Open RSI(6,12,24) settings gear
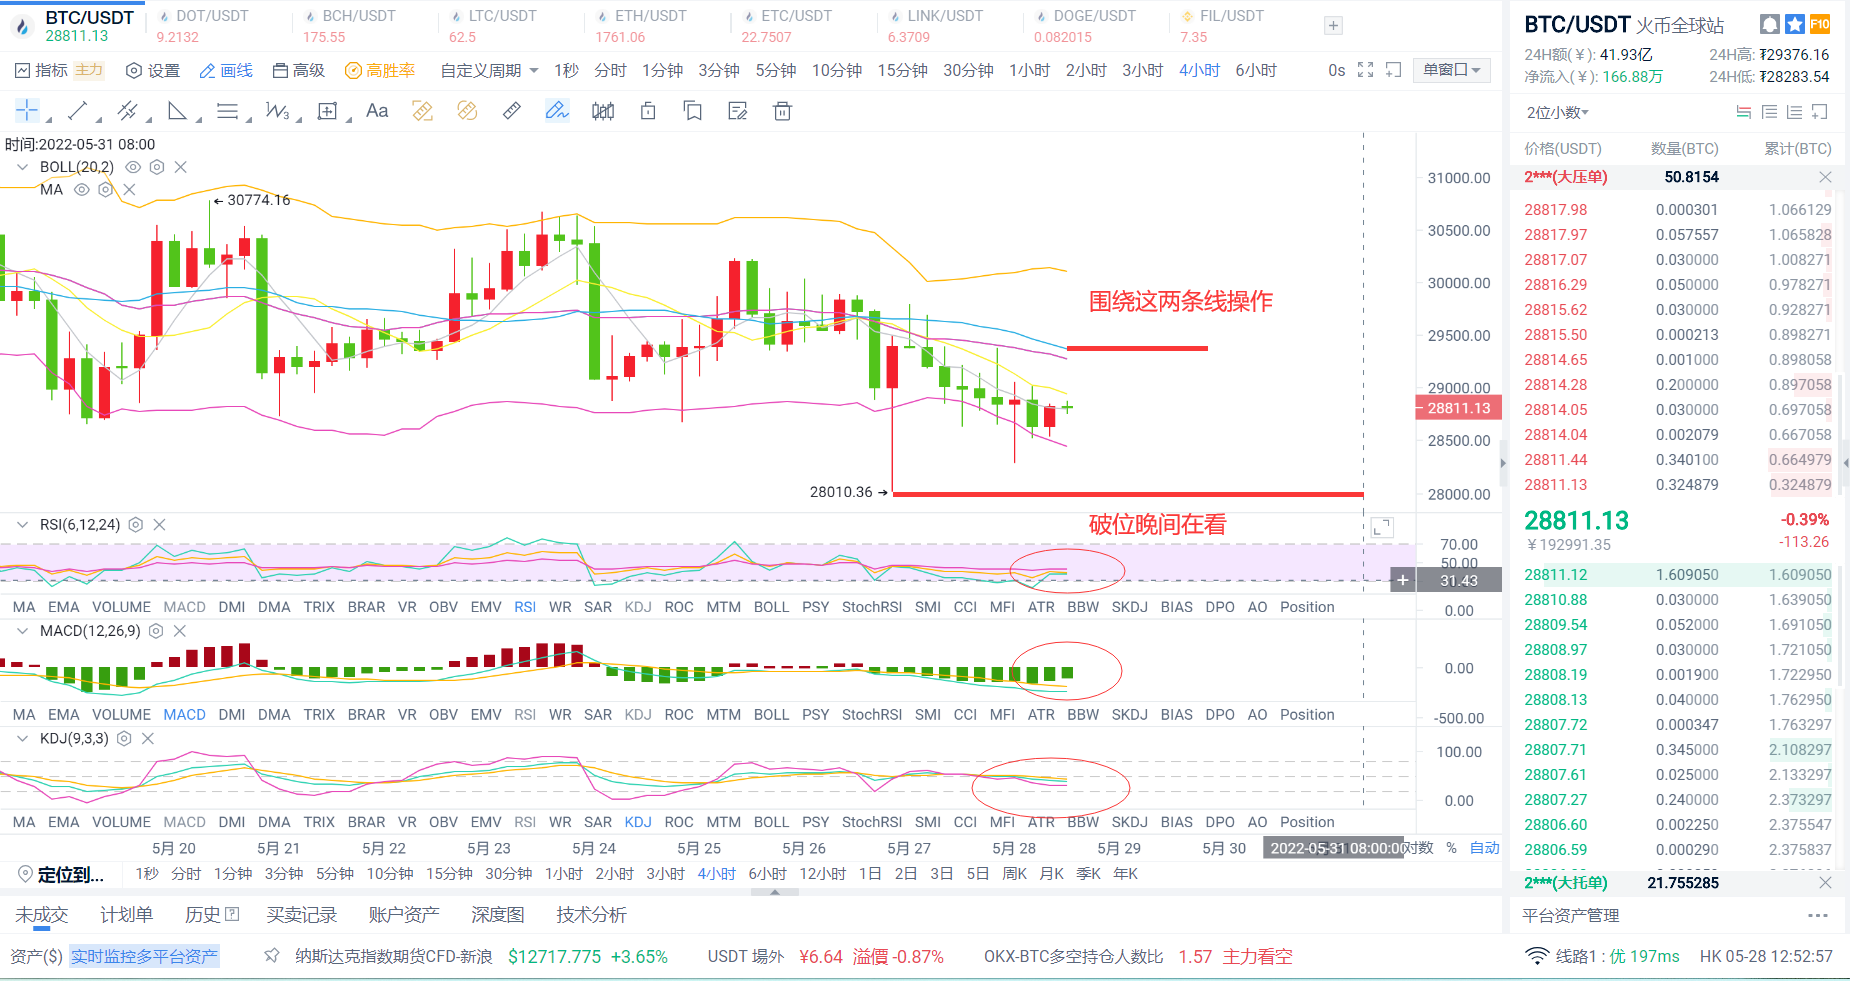 pos(136,524)
